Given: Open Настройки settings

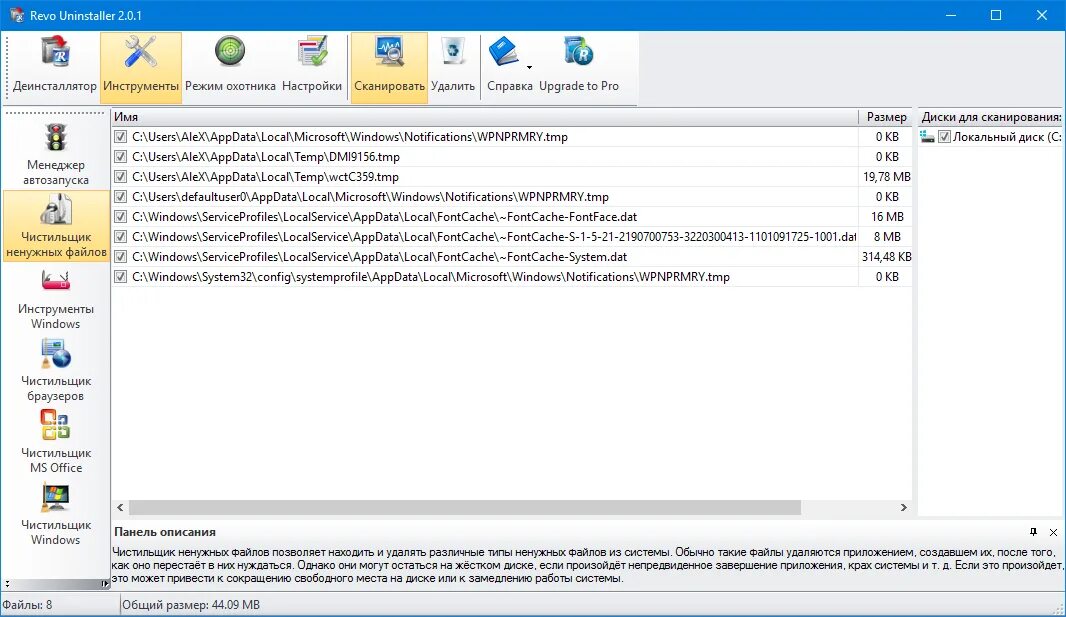Looking at the screenshot, I should point(312,67).
